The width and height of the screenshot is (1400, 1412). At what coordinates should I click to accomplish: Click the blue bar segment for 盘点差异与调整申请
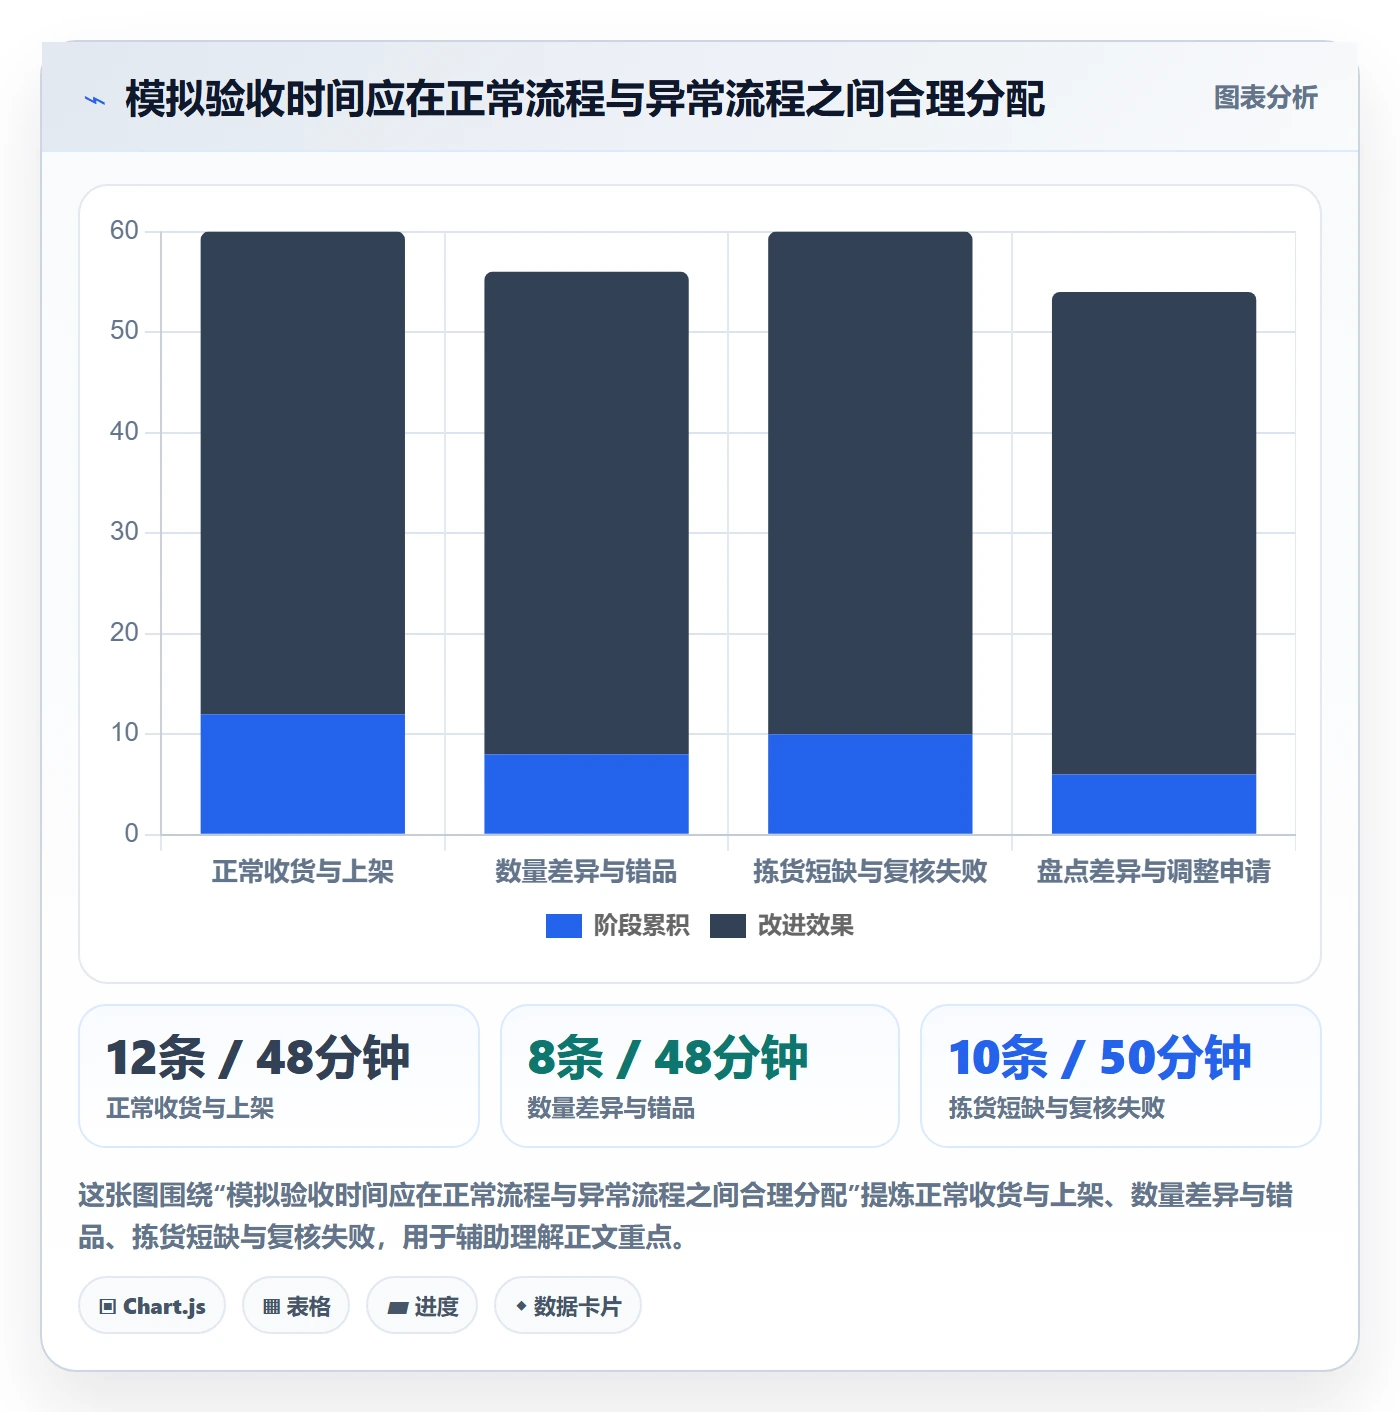[1154, 804]
